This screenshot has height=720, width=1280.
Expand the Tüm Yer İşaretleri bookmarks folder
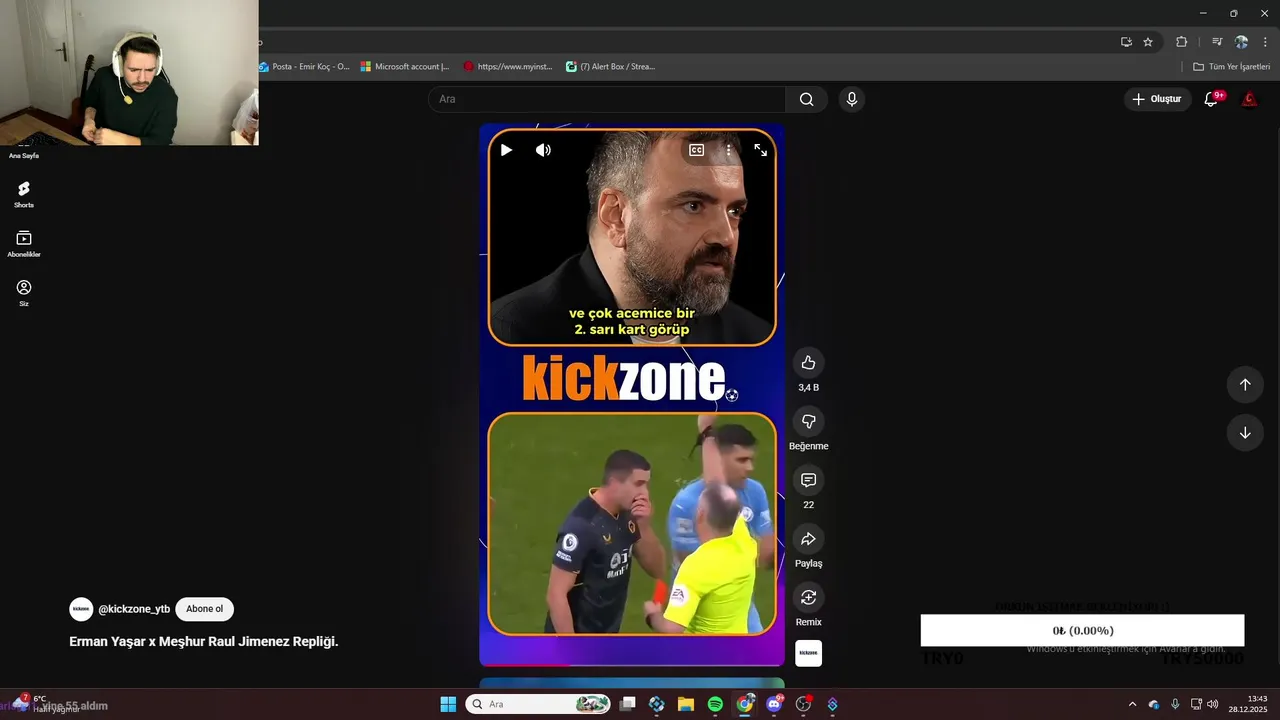click(1231, 67)
